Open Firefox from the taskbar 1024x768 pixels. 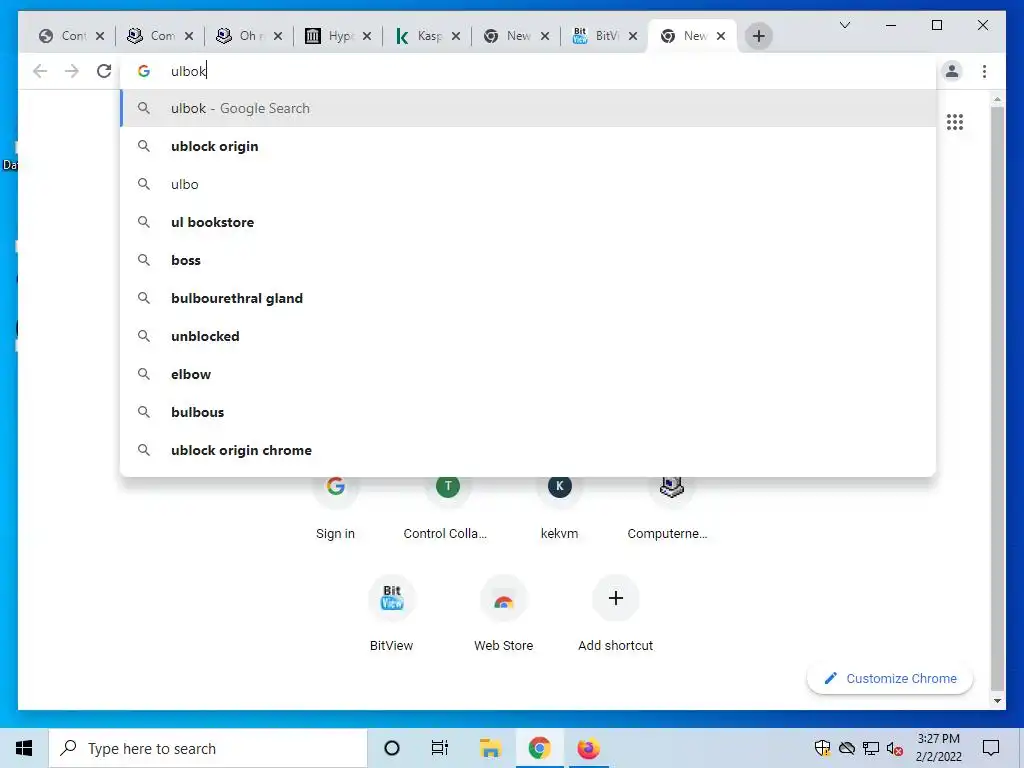point(588,748)
